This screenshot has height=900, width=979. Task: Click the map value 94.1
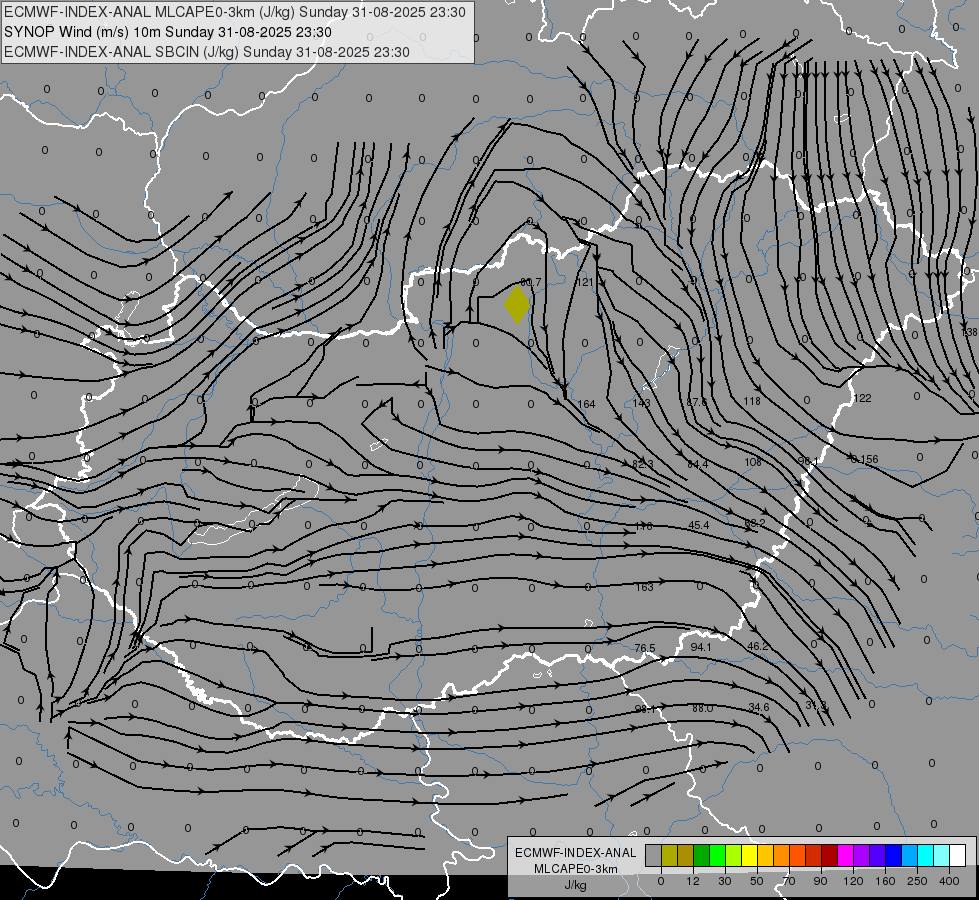tap(701, 647)
